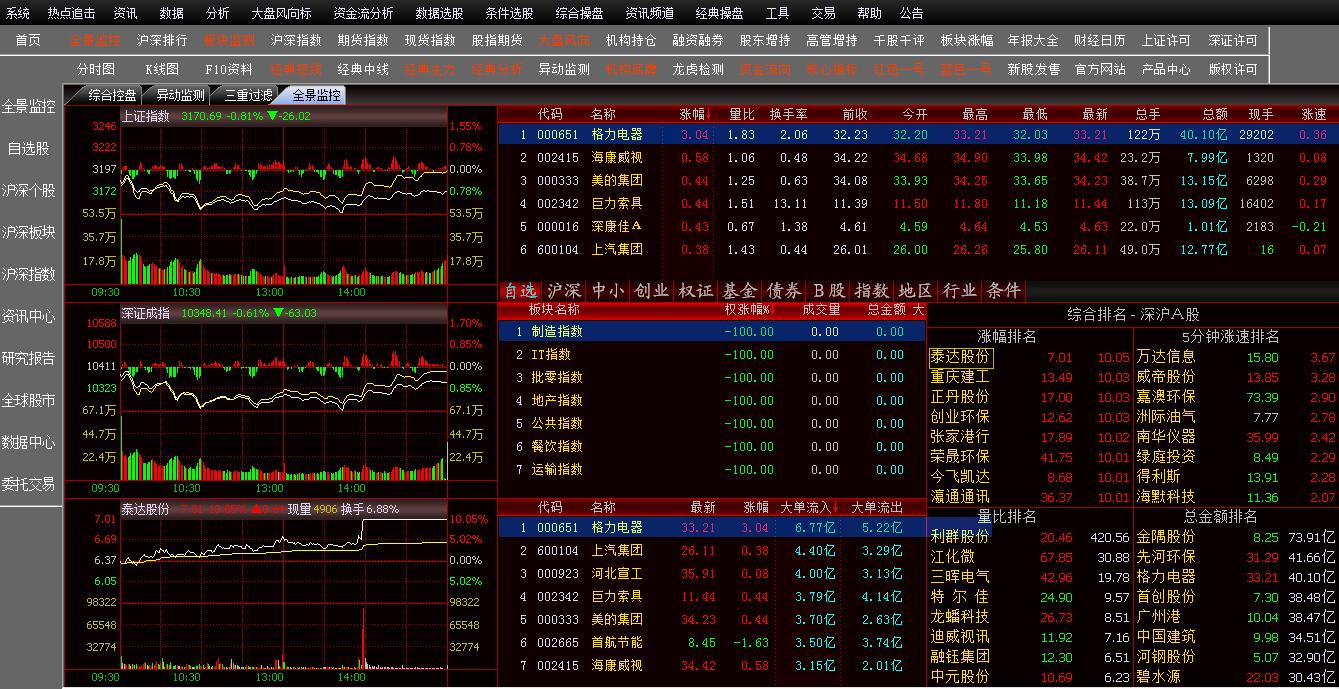The height and width of the screenshot is (689, 1339).
Task: Open 全球股市 in the left sidebar
Action: (28, 400)
